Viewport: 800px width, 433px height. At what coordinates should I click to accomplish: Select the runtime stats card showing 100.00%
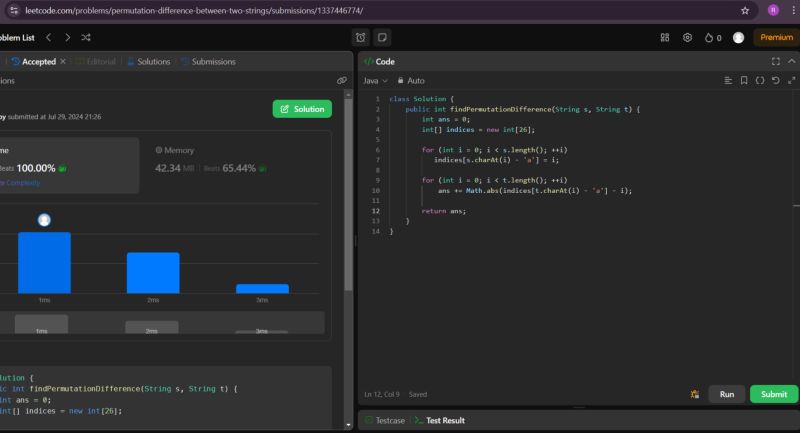tap(69, 165)
